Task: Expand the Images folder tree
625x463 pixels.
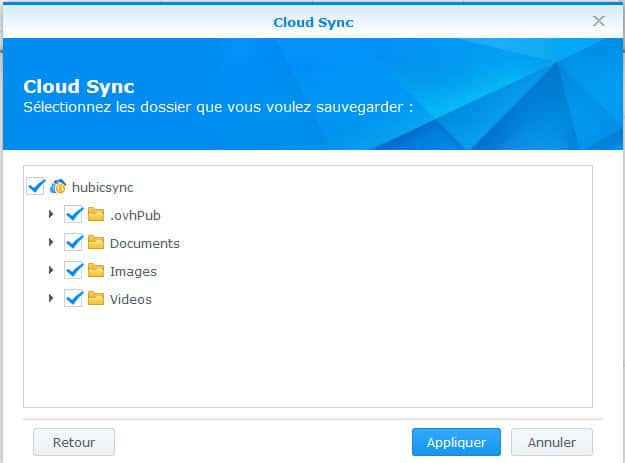Action: 51,270
